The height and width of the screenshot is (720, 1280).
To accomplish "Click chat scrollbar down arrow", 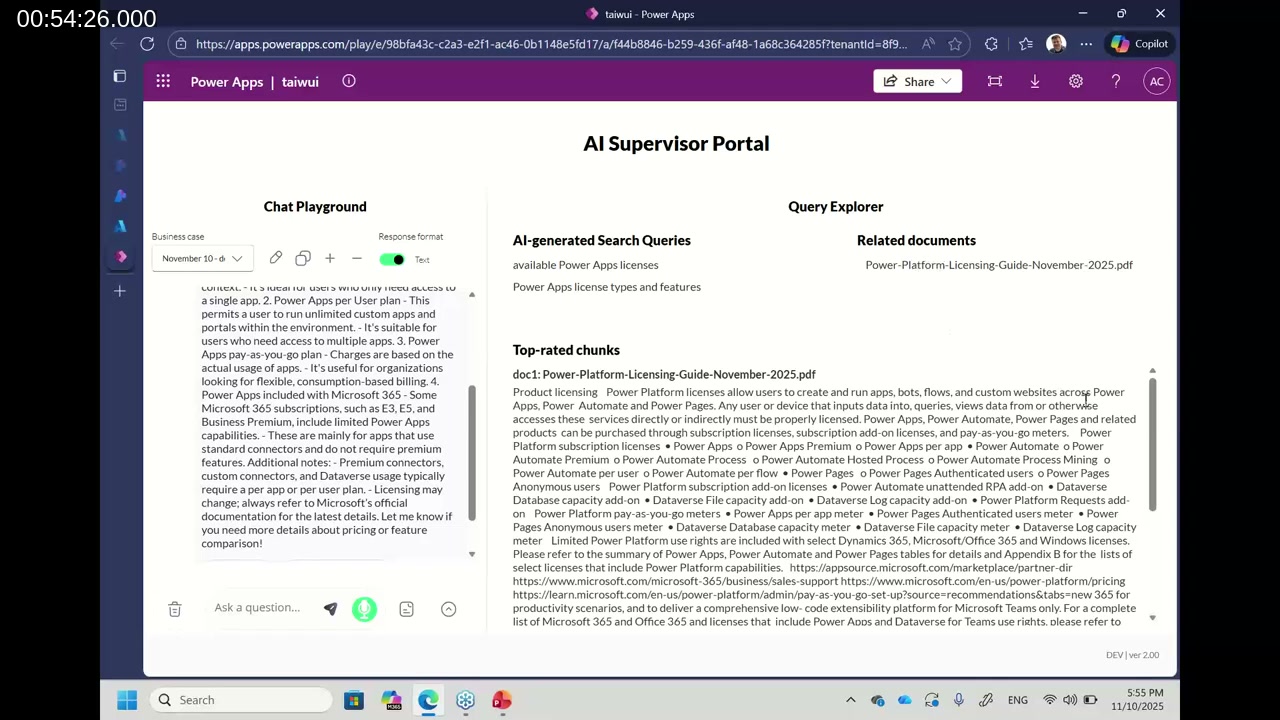I will click(472, 554).
